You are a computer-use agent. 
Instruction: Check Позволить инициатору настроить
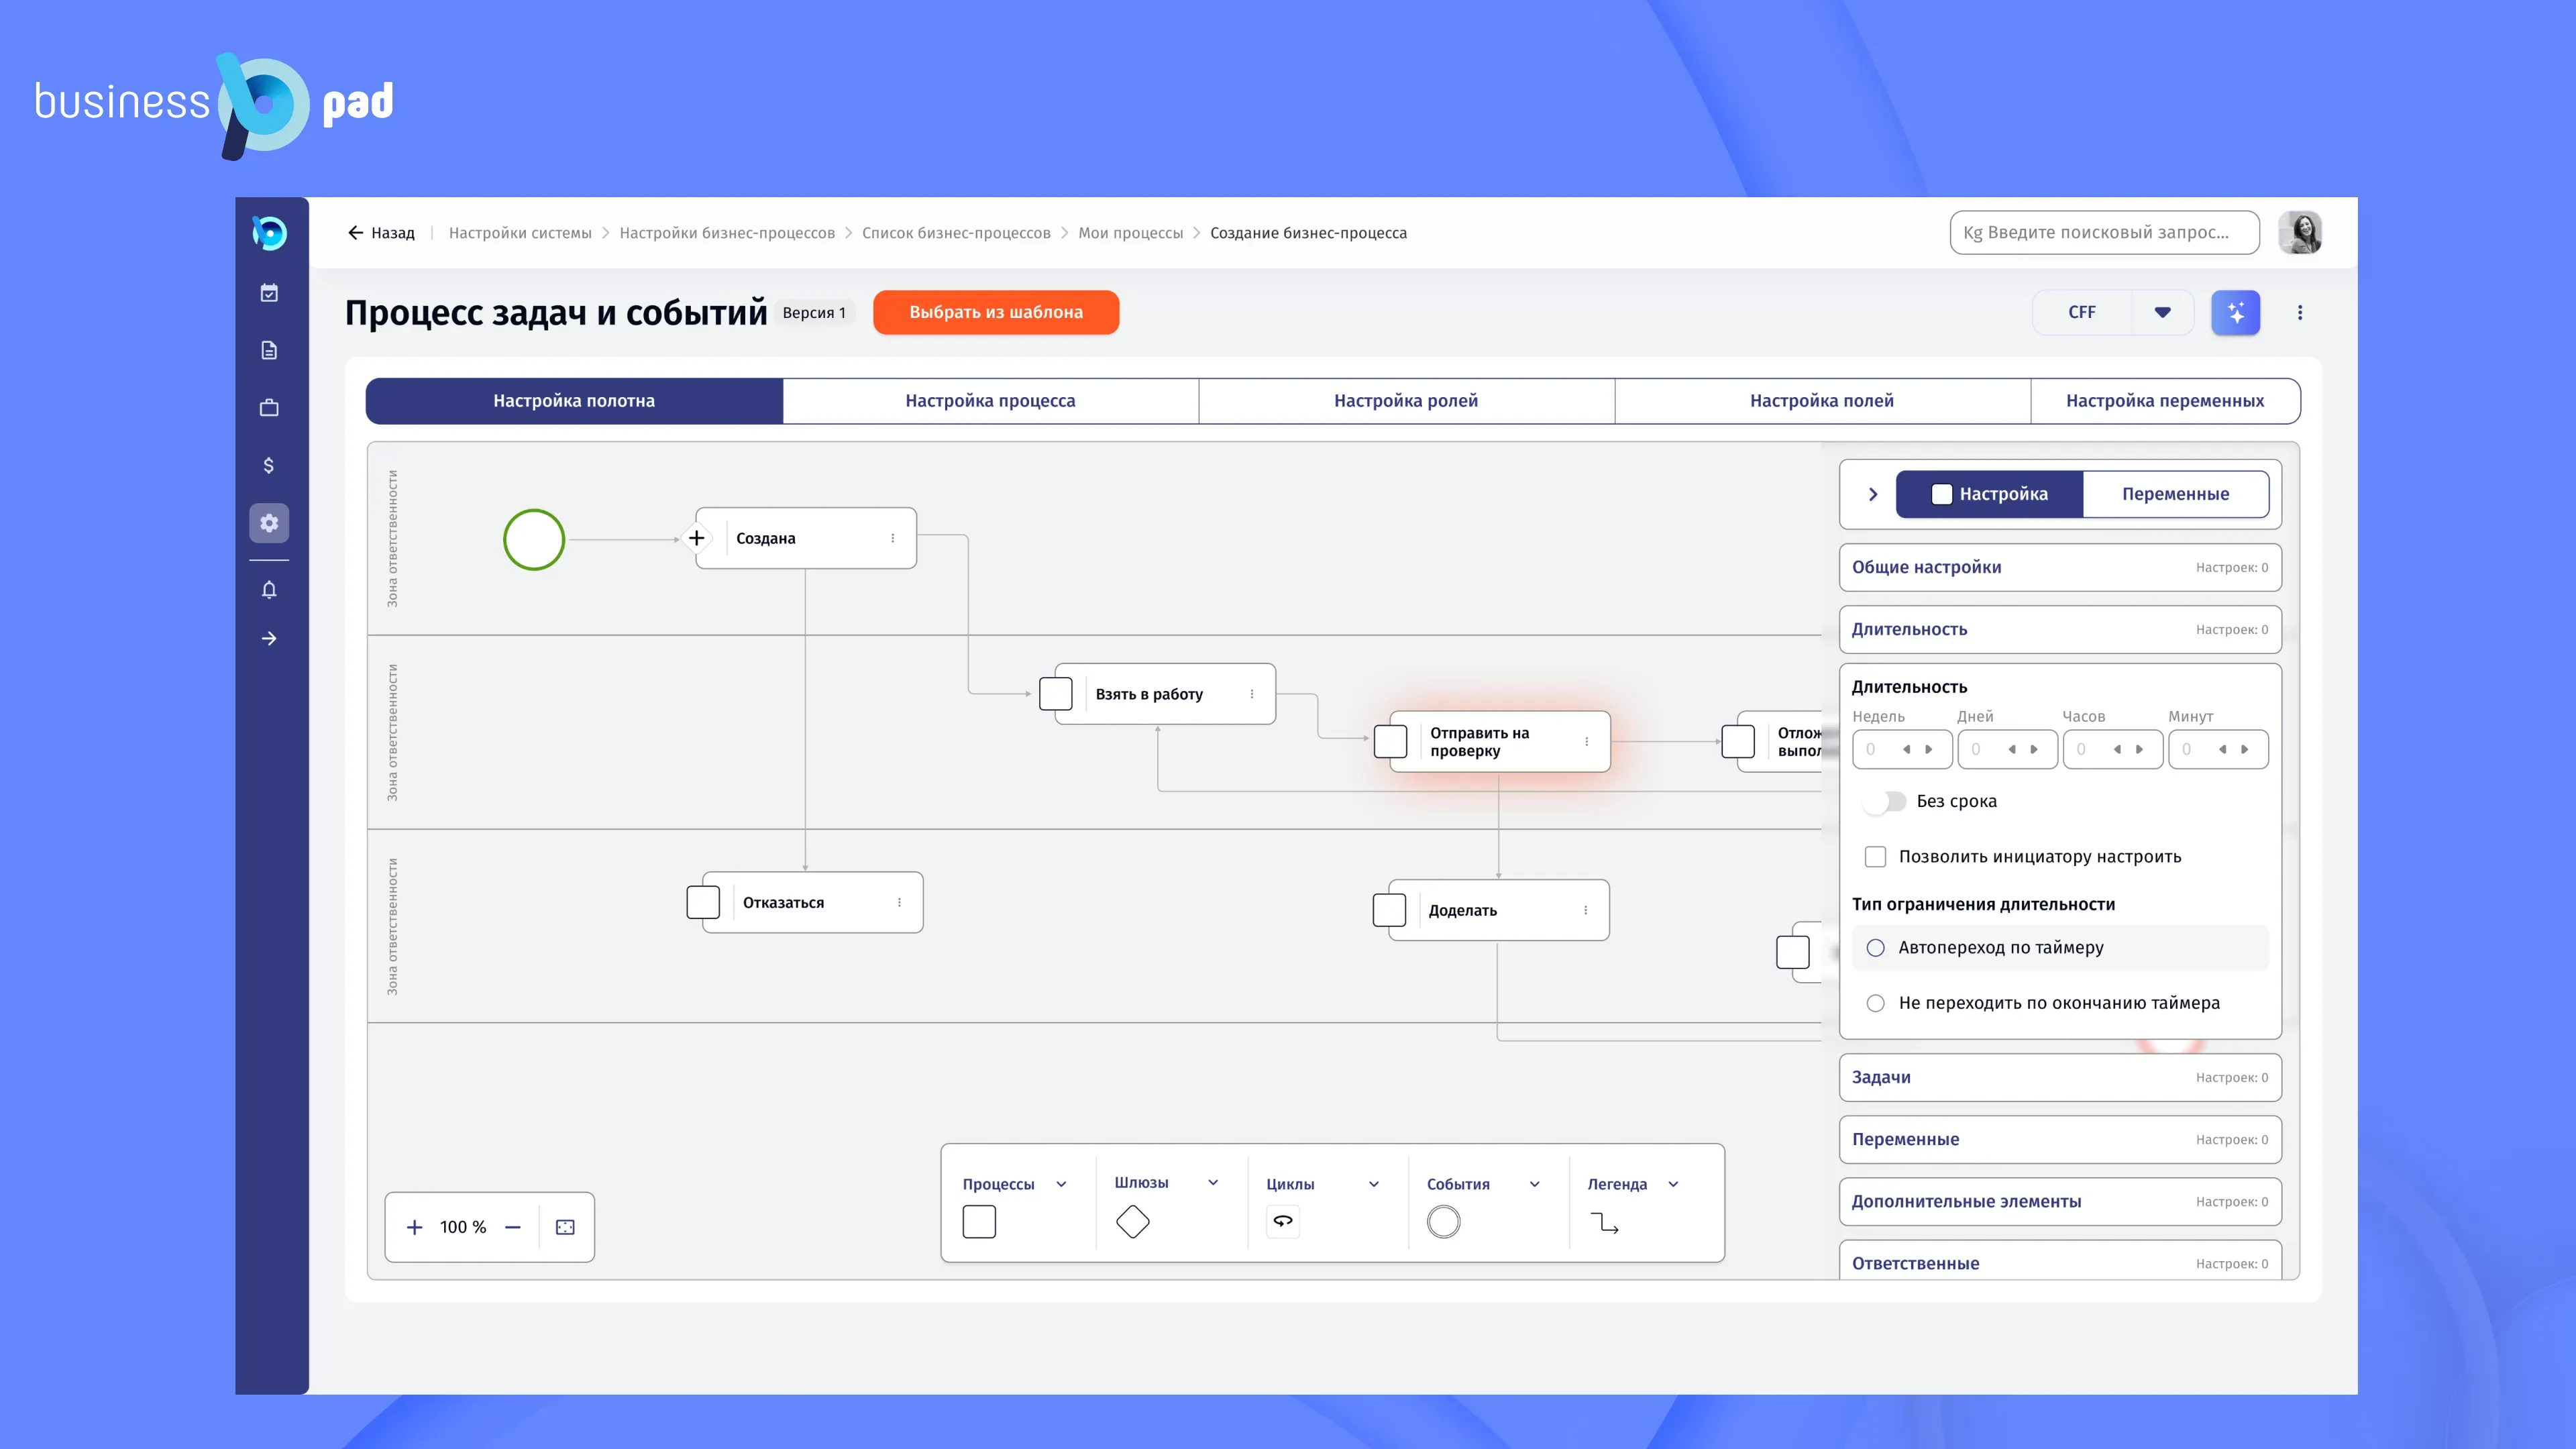click(x=1876, y=857)
